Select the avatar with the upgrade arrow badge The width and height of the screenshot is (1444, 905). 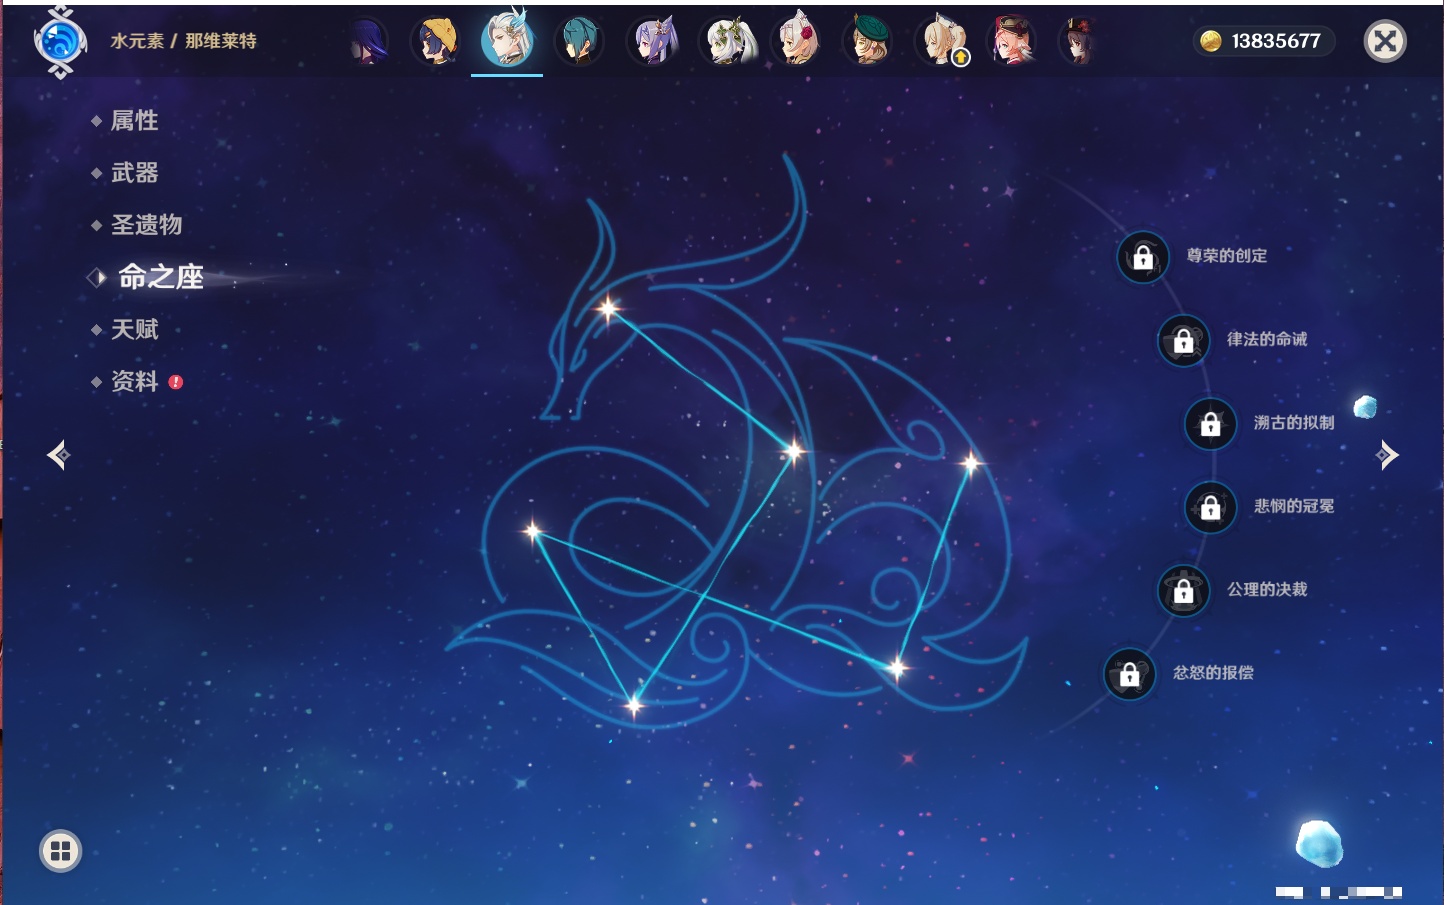point(941,42)
